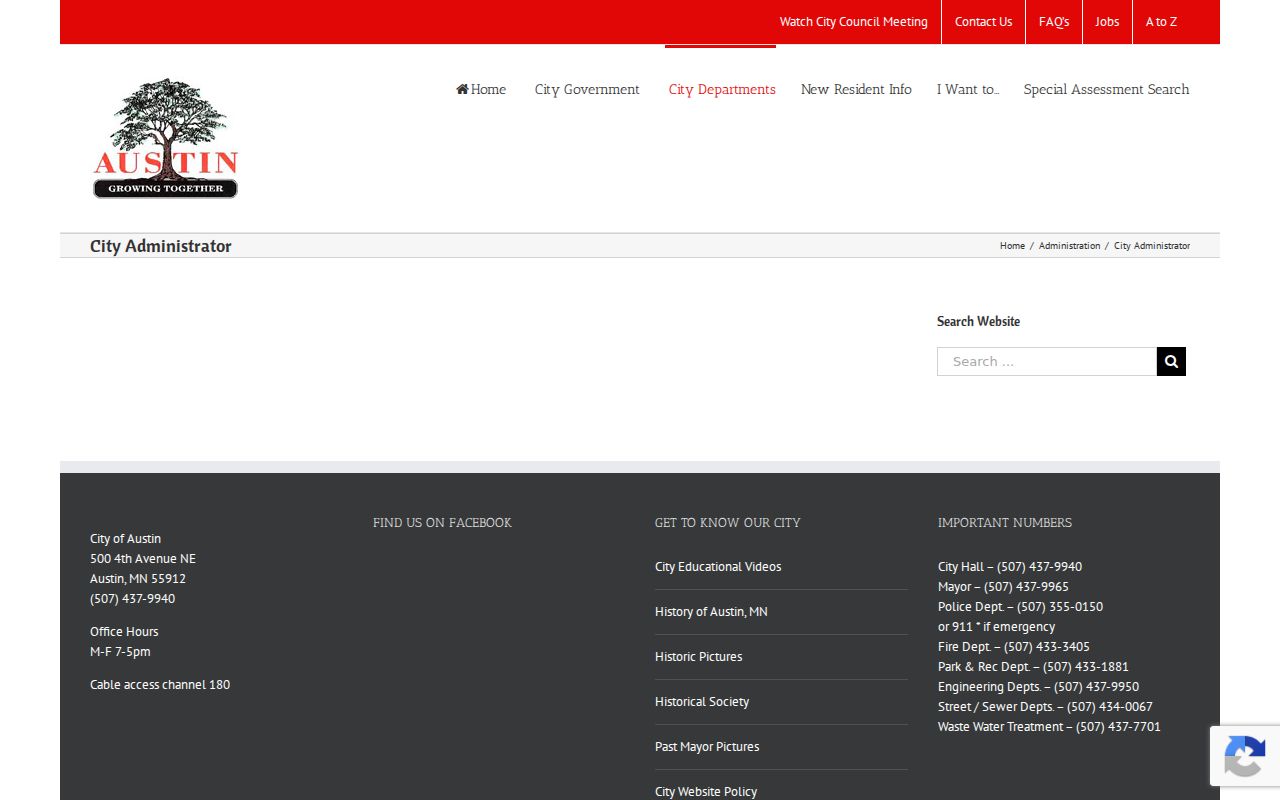Open the Austin Growing Together logo
Image resolution: width=1280 pixels, height=800 pixels.
click(x=166, y=138)
